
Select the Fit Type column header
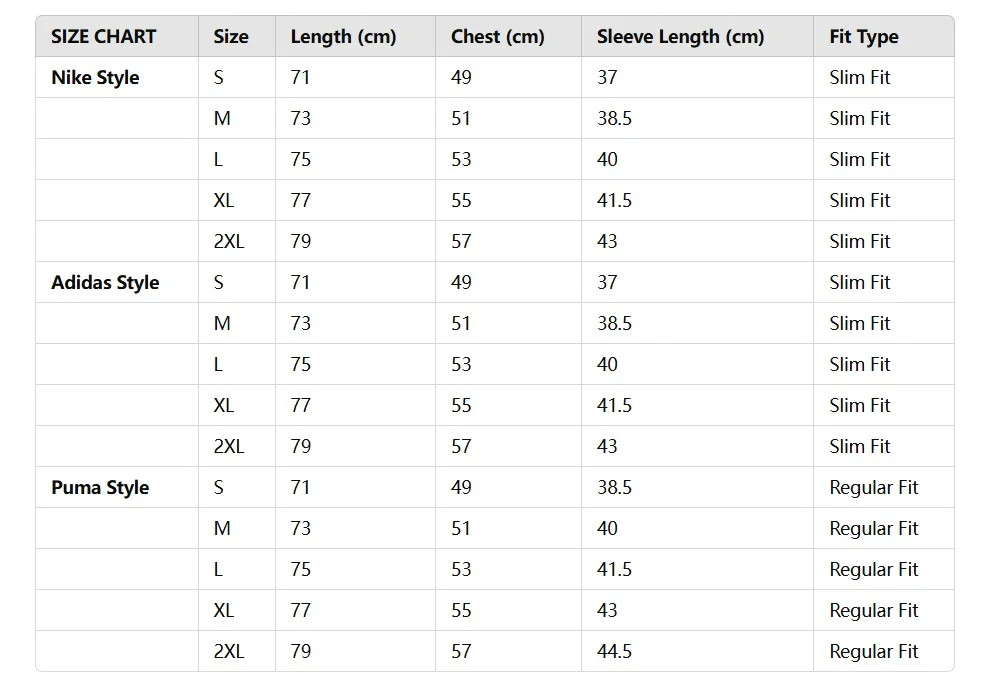863,37
